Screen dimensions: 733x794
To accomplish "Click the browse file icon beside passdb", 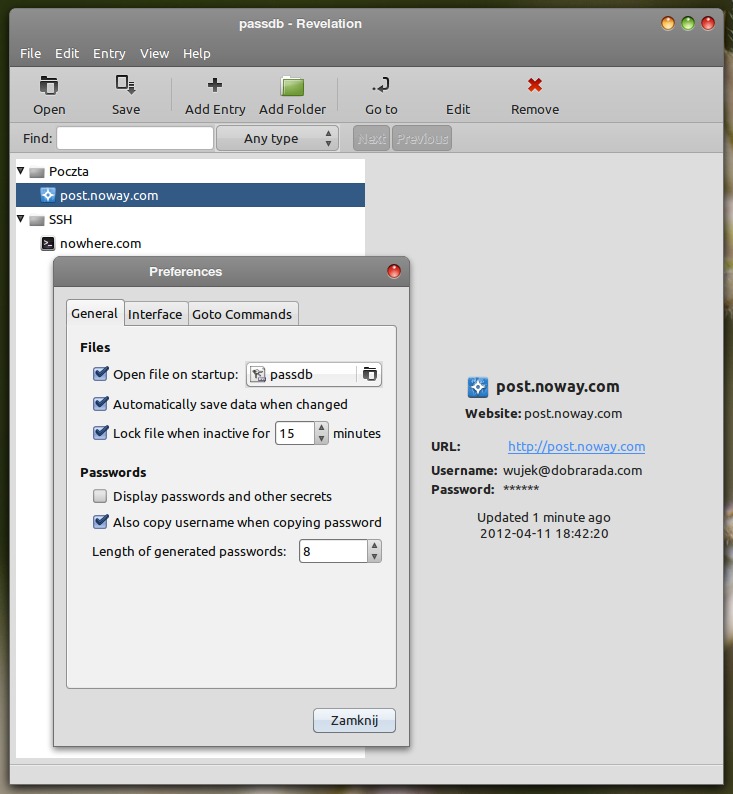I will [370, 374].
